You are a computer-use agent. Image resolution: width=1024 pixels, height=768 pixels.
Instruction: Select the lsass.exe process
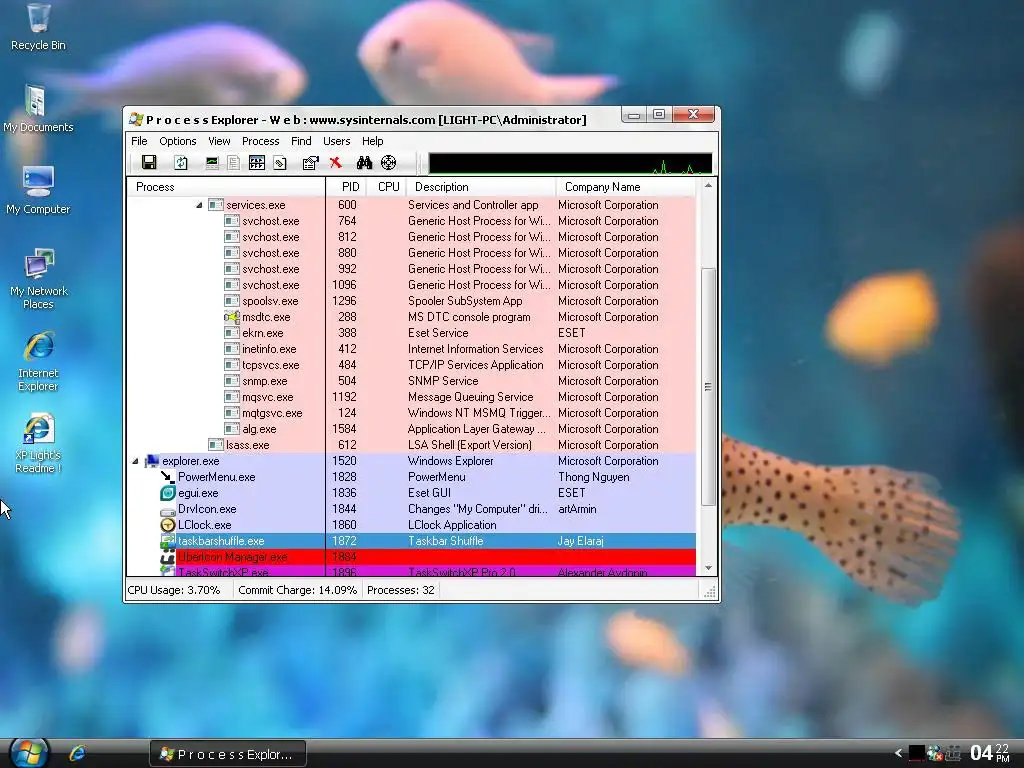click(411, 445)
